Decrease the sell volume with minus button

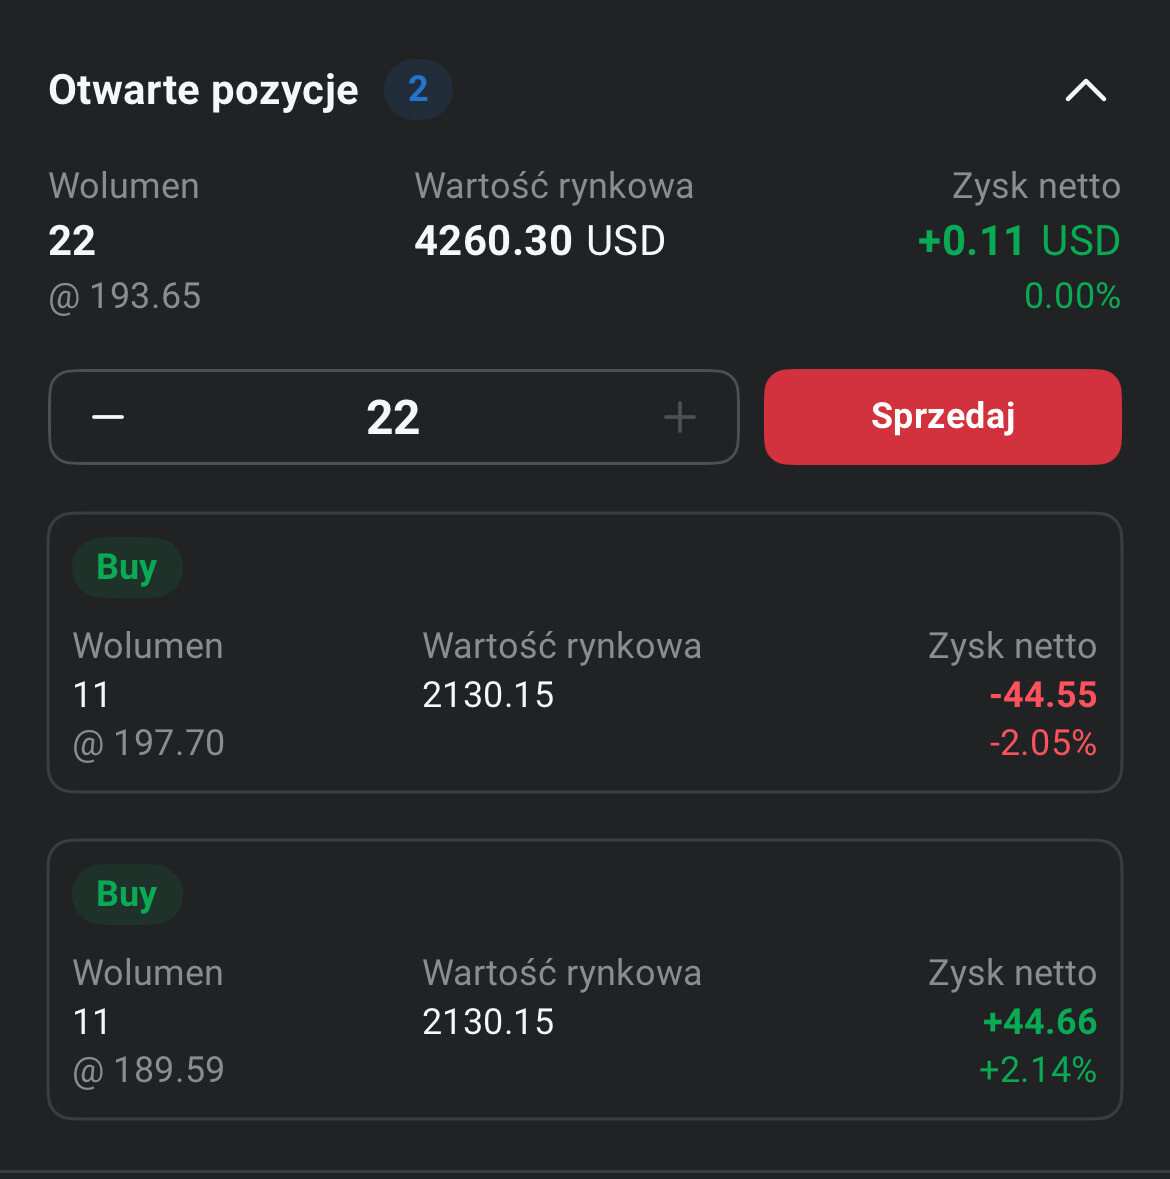[108, 417]
